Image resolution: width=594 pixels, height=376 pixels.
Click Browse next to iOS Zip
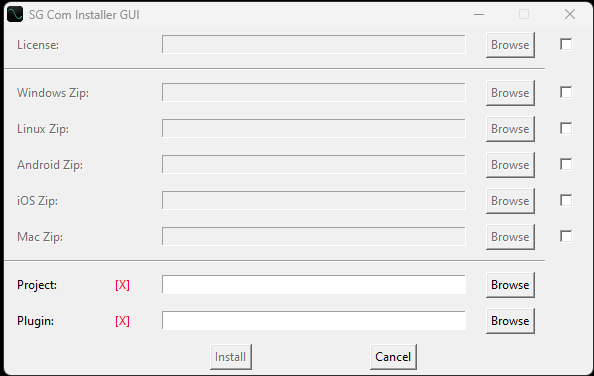pyautogui.click(x=510, y=201)
